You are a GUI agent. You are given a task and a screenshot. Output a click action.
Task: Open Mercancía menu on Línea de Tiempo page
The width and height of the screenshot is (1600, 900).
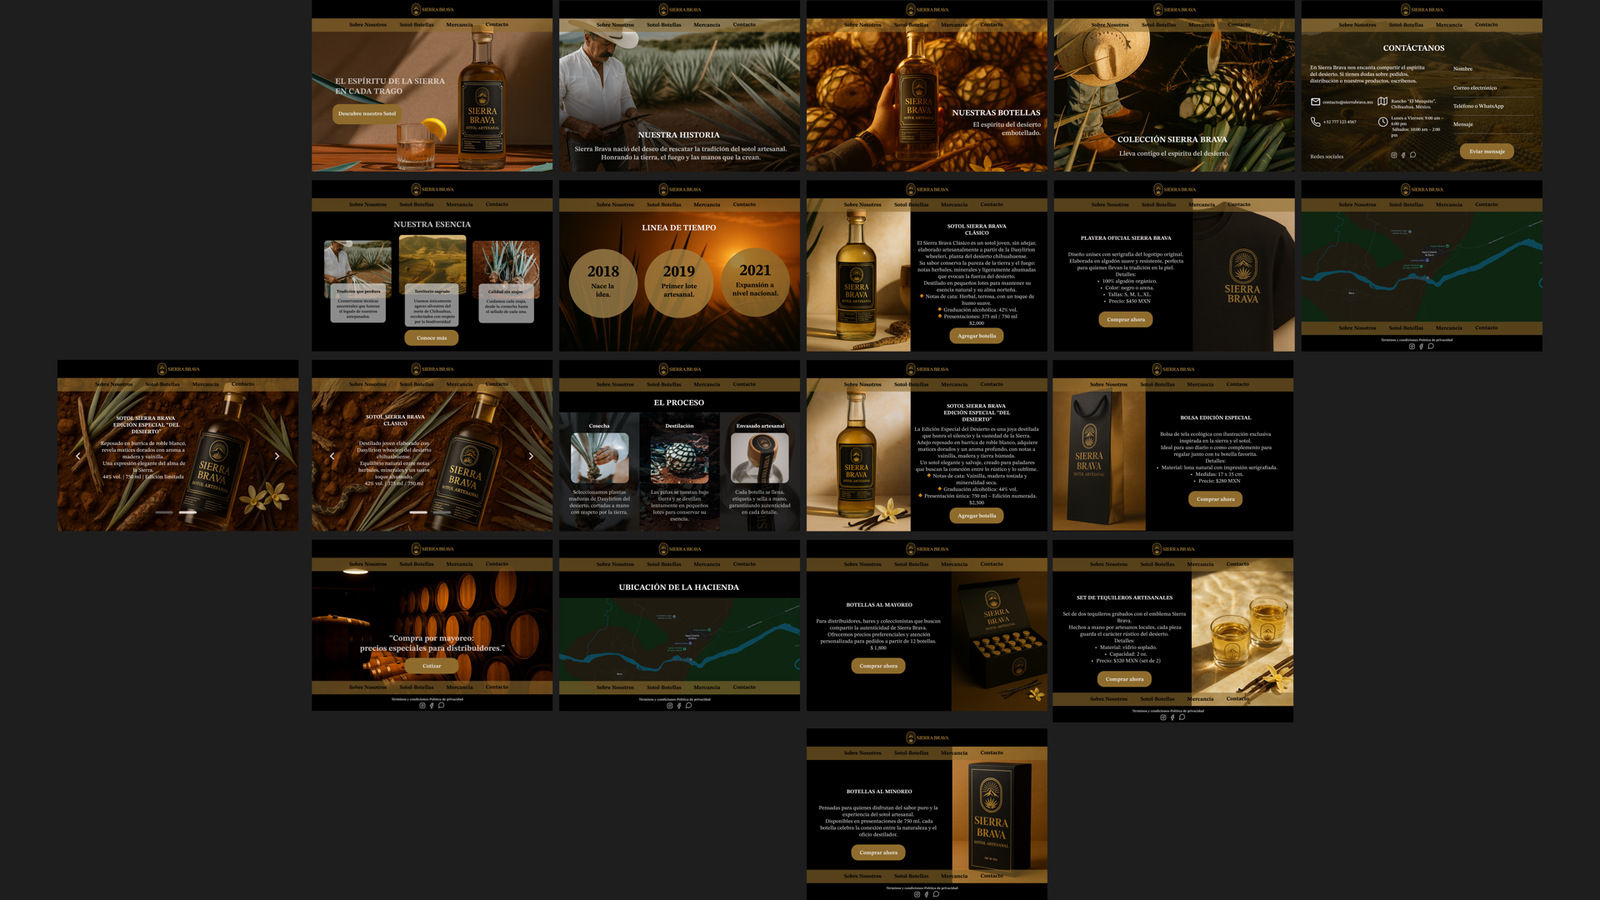click(x=706, y=204)
